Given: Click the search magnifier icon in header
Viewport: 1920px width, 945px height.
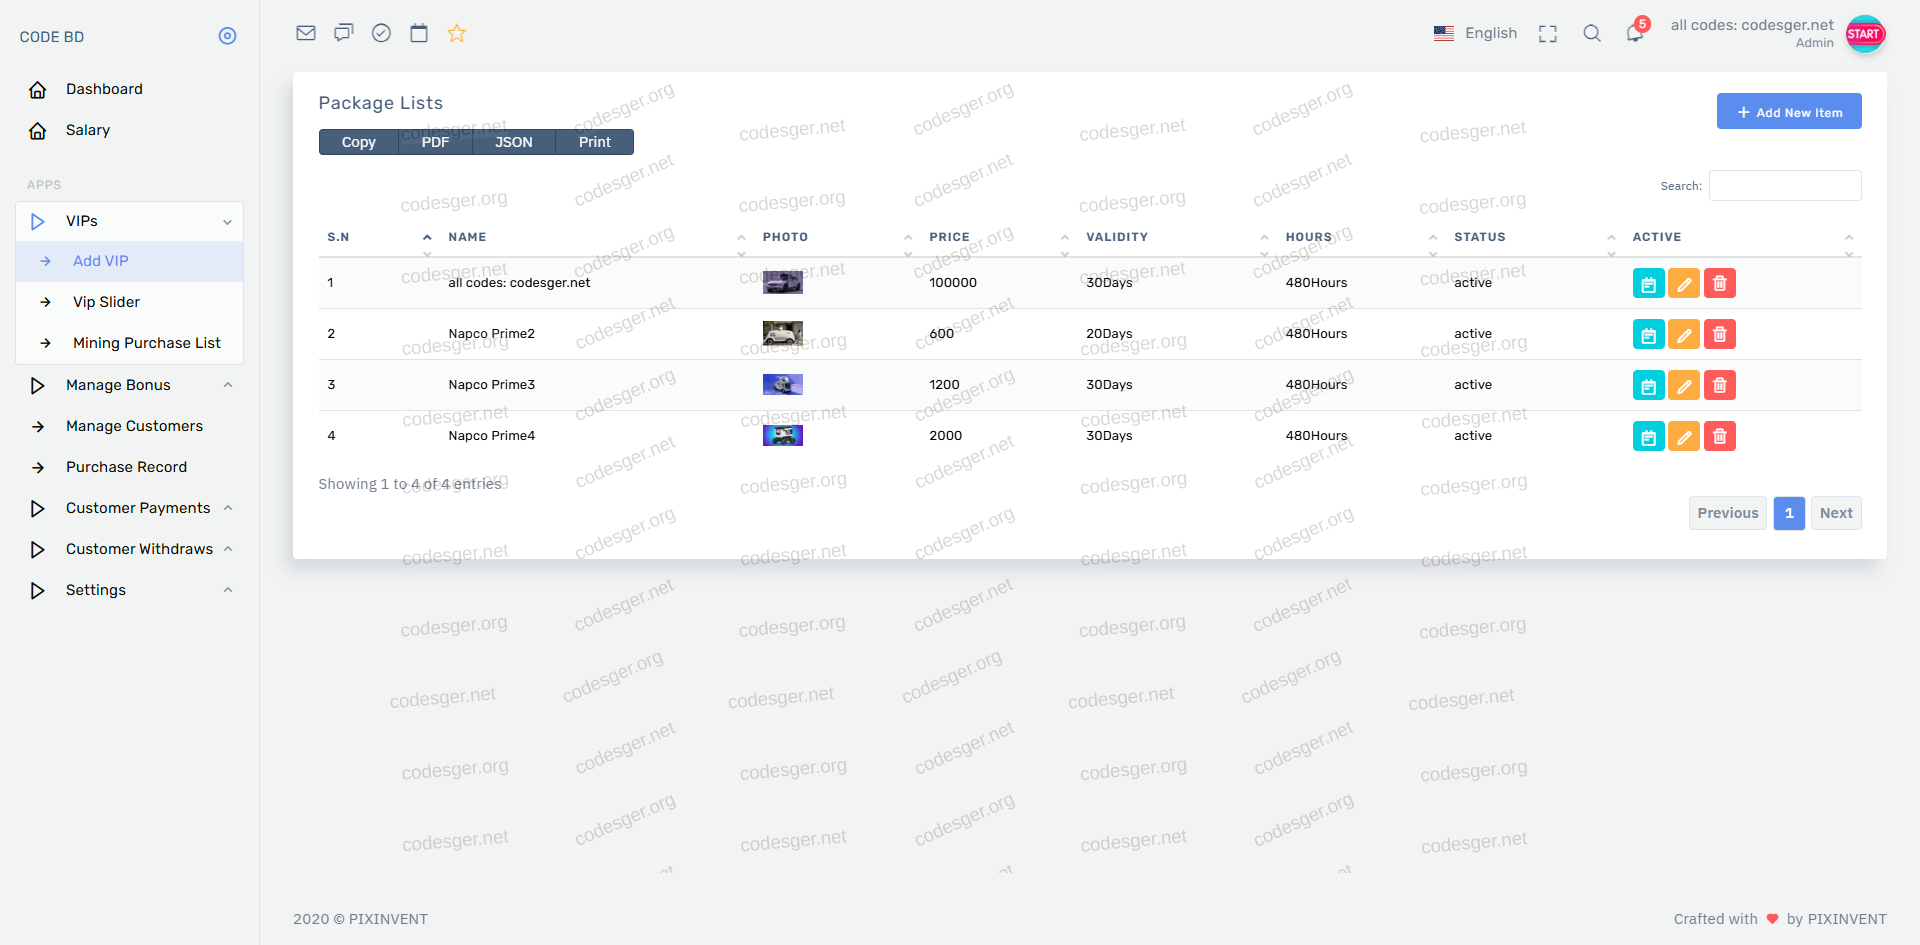Looking at the screenshot, I should point(1592,33).
